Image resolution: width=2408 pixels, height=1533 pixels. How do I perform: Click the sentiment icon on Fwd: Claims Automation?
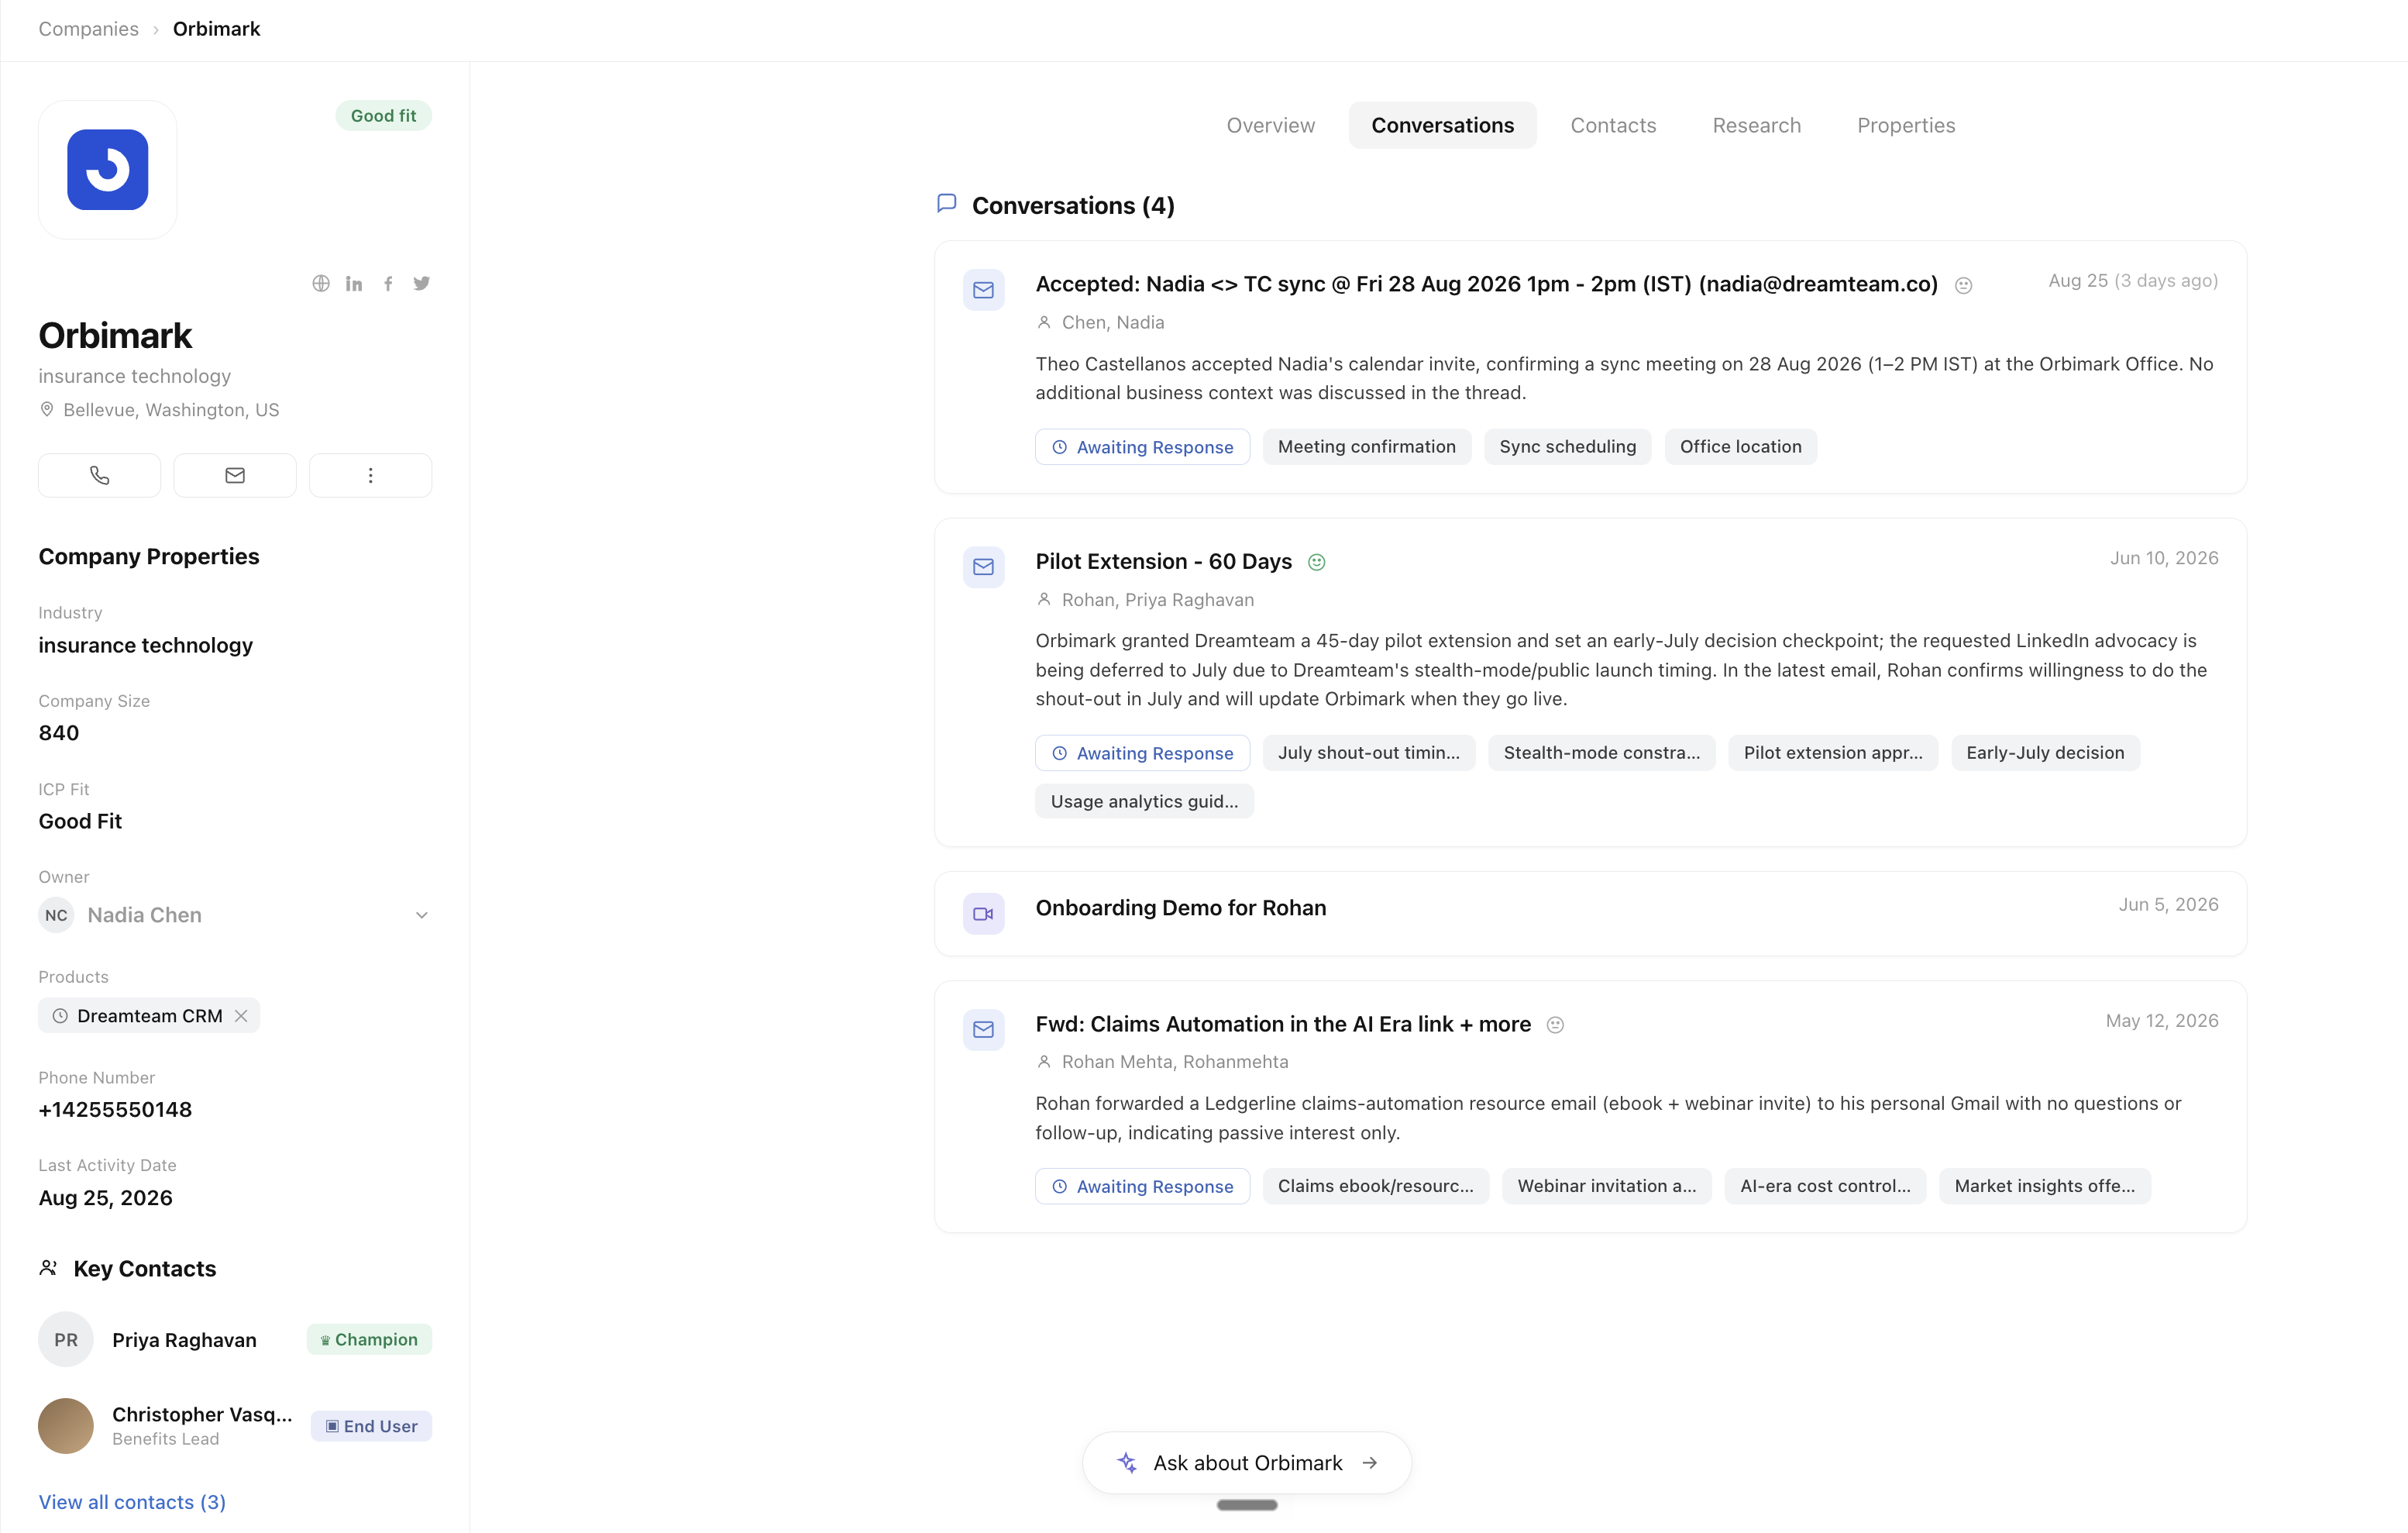click(1555, 1025)
